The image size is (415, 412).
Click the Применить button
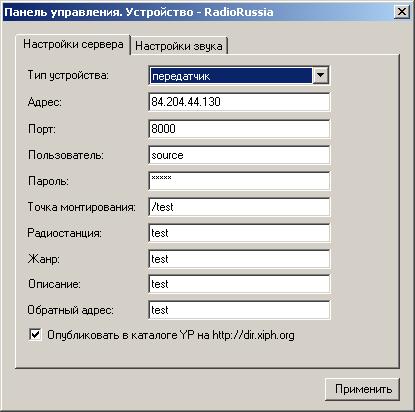click(363, 389)
